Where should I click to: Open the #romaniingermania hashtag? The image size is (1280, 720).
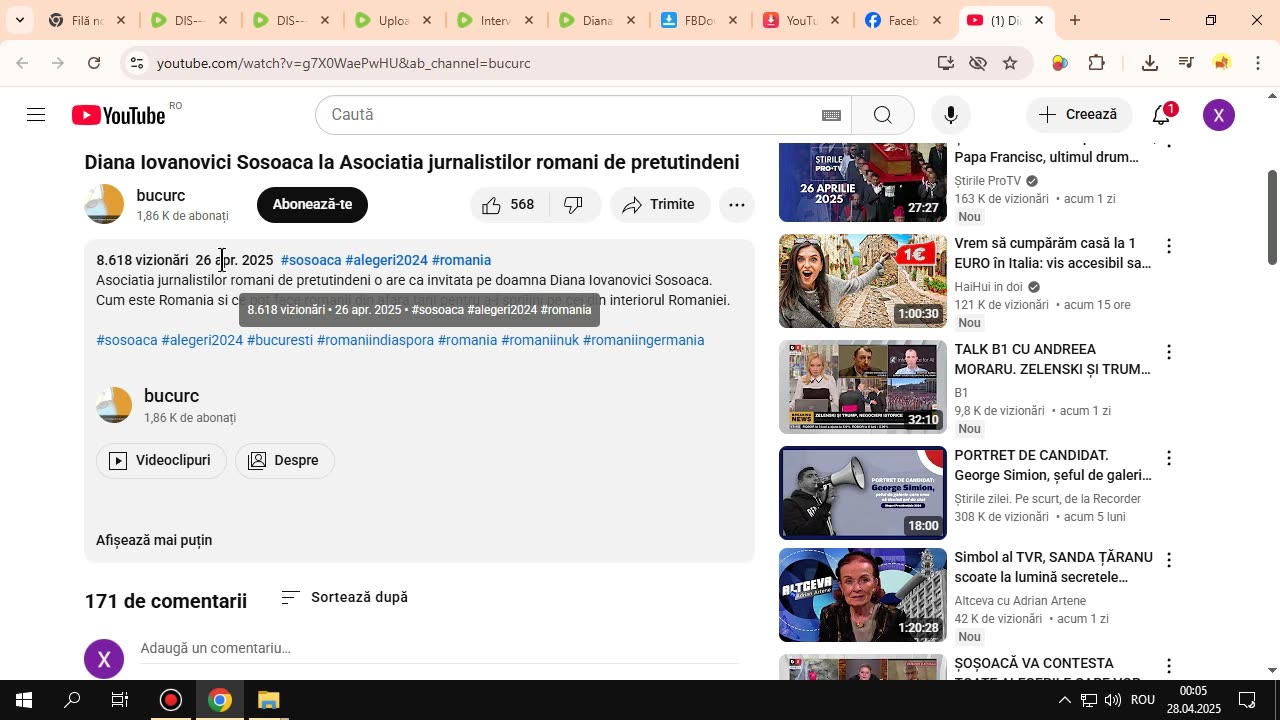[x=643, y=340]
